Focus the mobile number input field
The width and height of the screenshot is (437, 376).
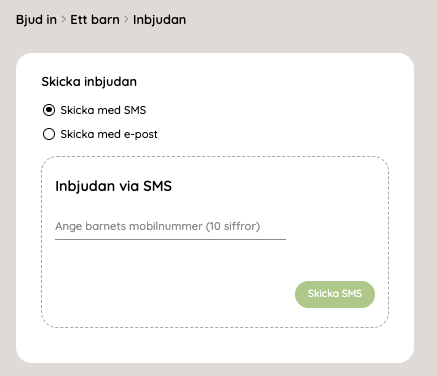(170, 226)
